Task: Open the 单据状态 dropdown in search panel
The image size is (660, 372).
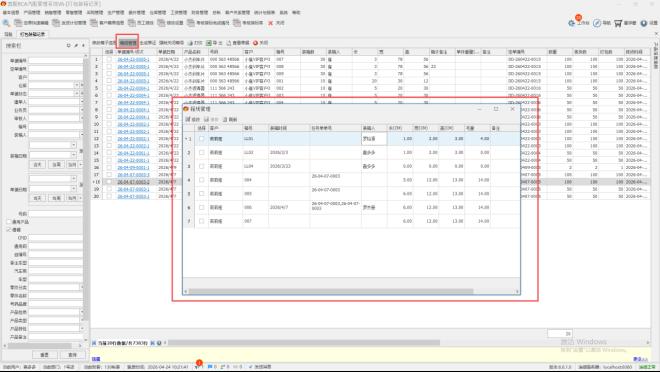Action: 77,93
